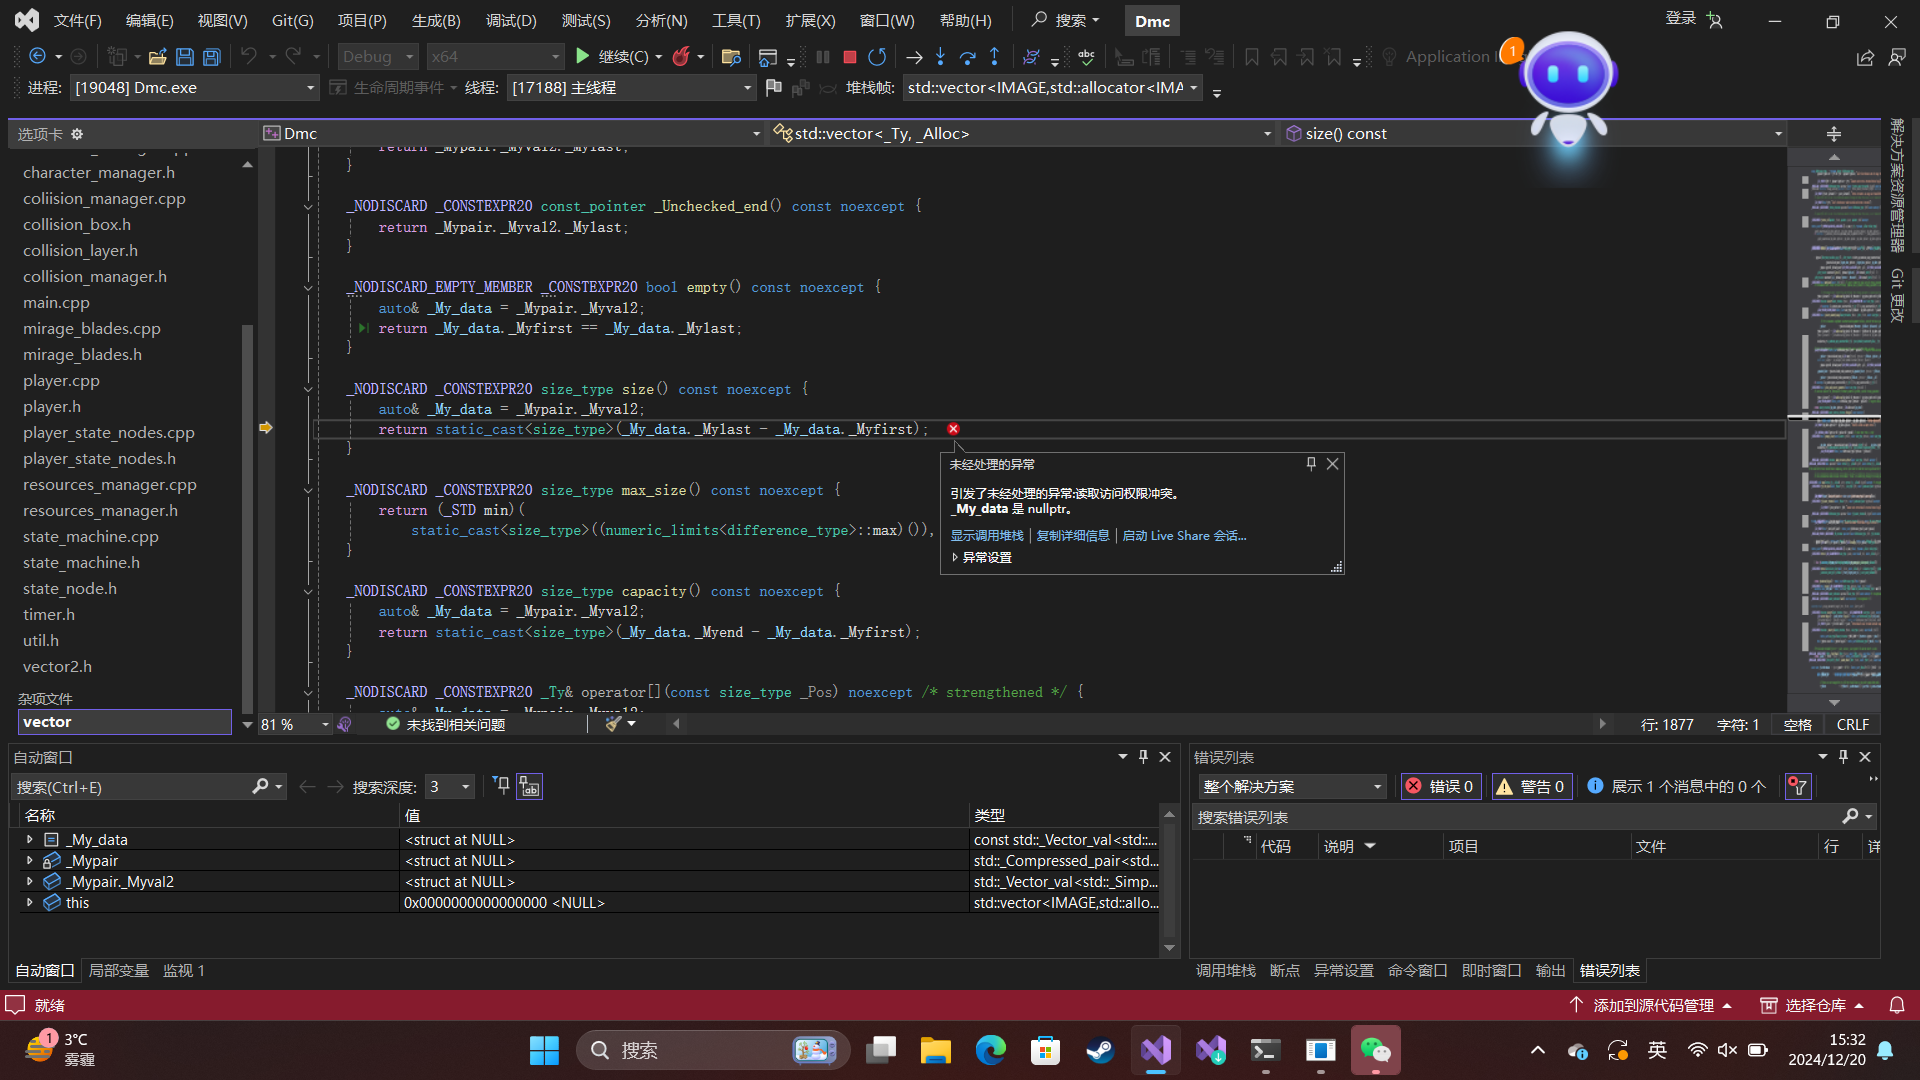
Task: Toggle the hex/type display button in Autos toolbar
Action: point(529,787)
